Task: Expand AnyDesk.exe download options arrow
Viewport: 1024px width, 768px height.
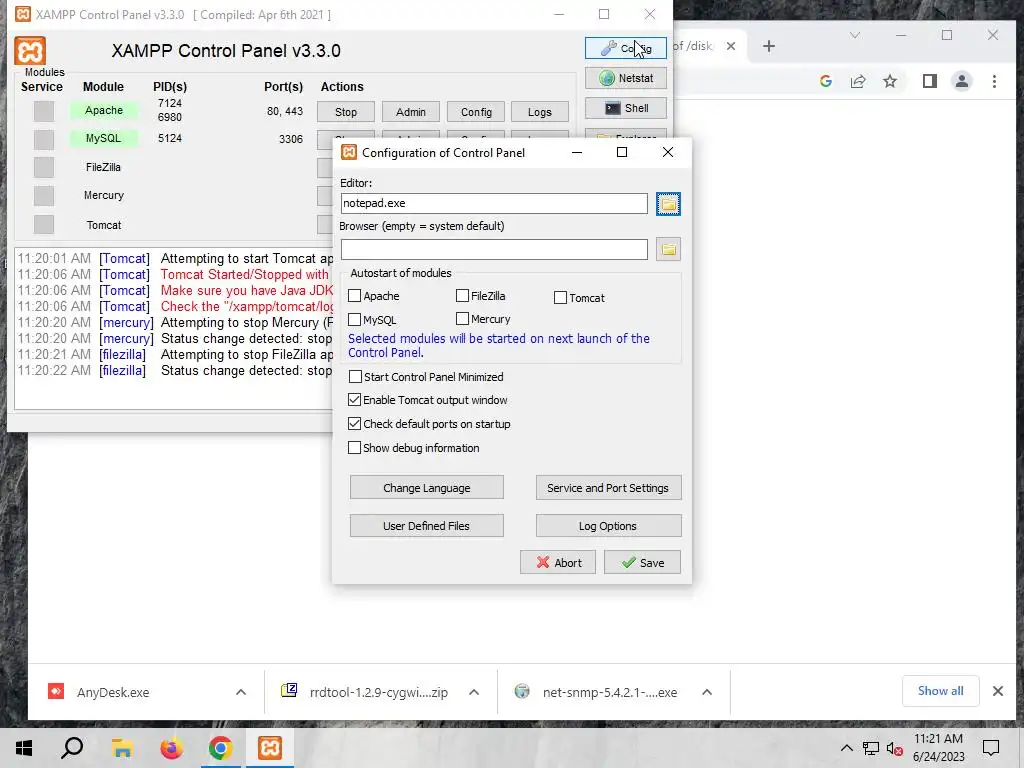Action: (x=241, y=692)
